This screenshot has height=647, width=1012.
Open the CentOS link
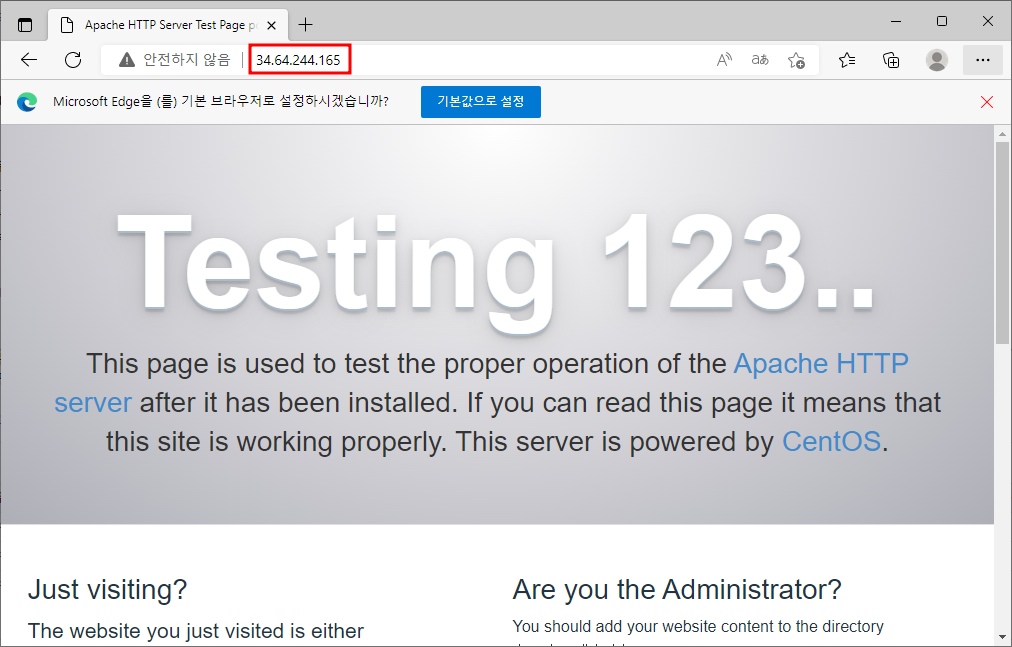tap(831, 442)
